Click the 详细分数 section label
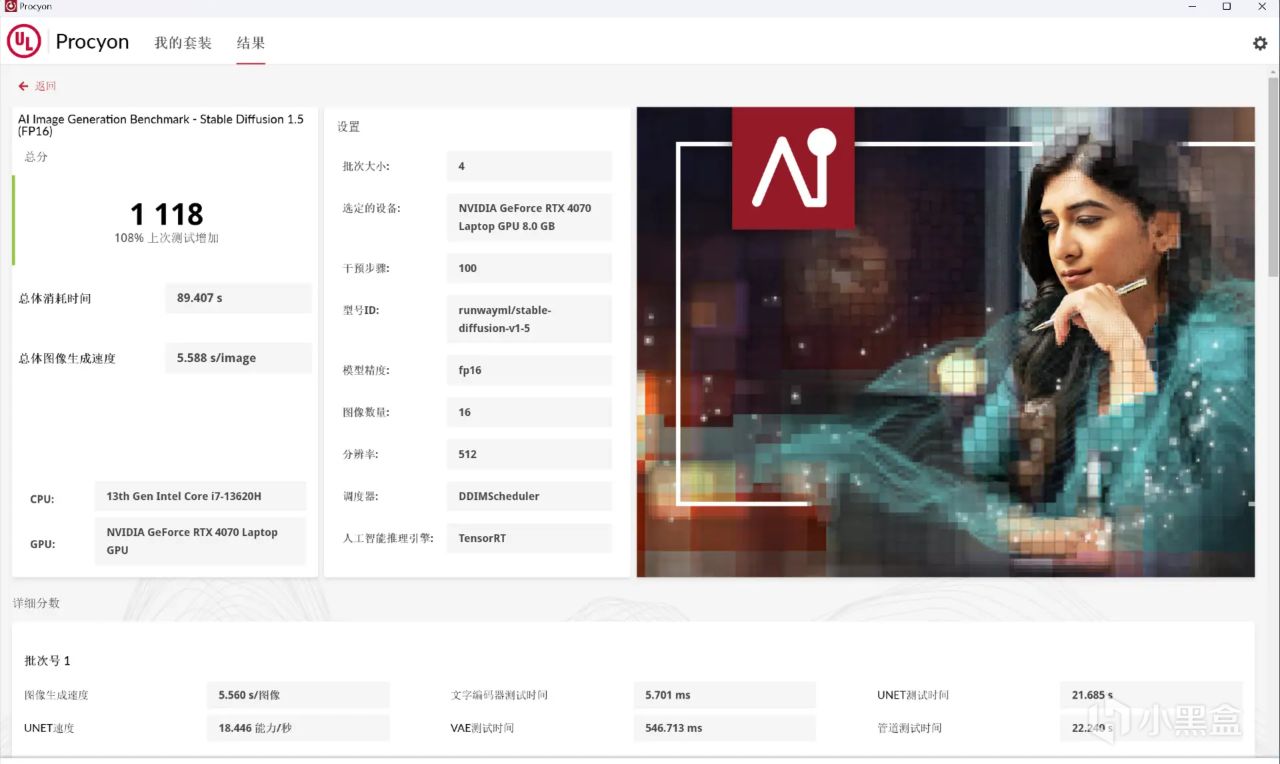The width and height of the screenshot is (1280, 764). (x=36, y=603)
